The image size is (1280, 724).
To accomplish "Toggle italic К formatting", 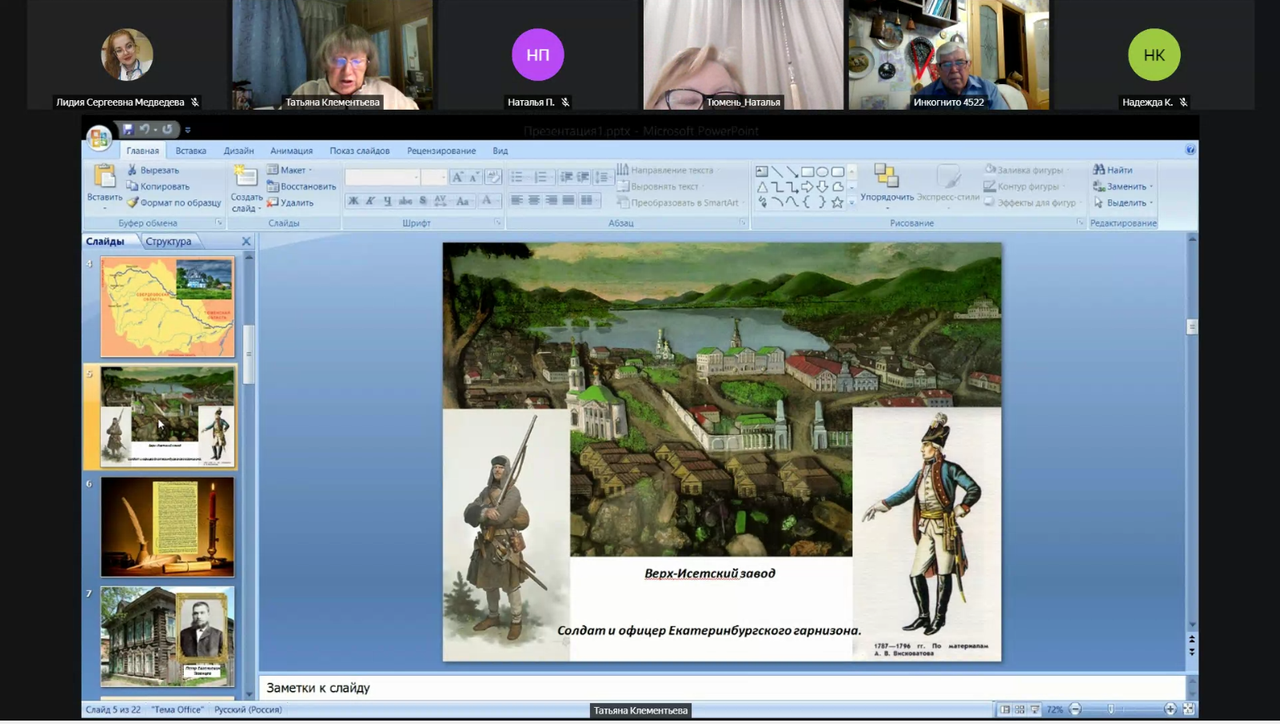I will pos(370,201).
